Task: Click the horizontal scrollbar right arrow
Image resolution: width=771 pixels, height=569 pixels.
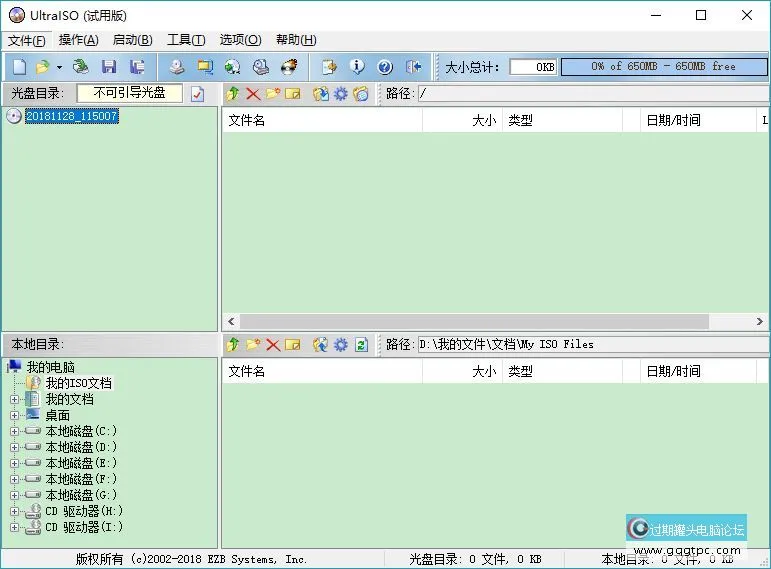Action: click(x=761, y=322)
